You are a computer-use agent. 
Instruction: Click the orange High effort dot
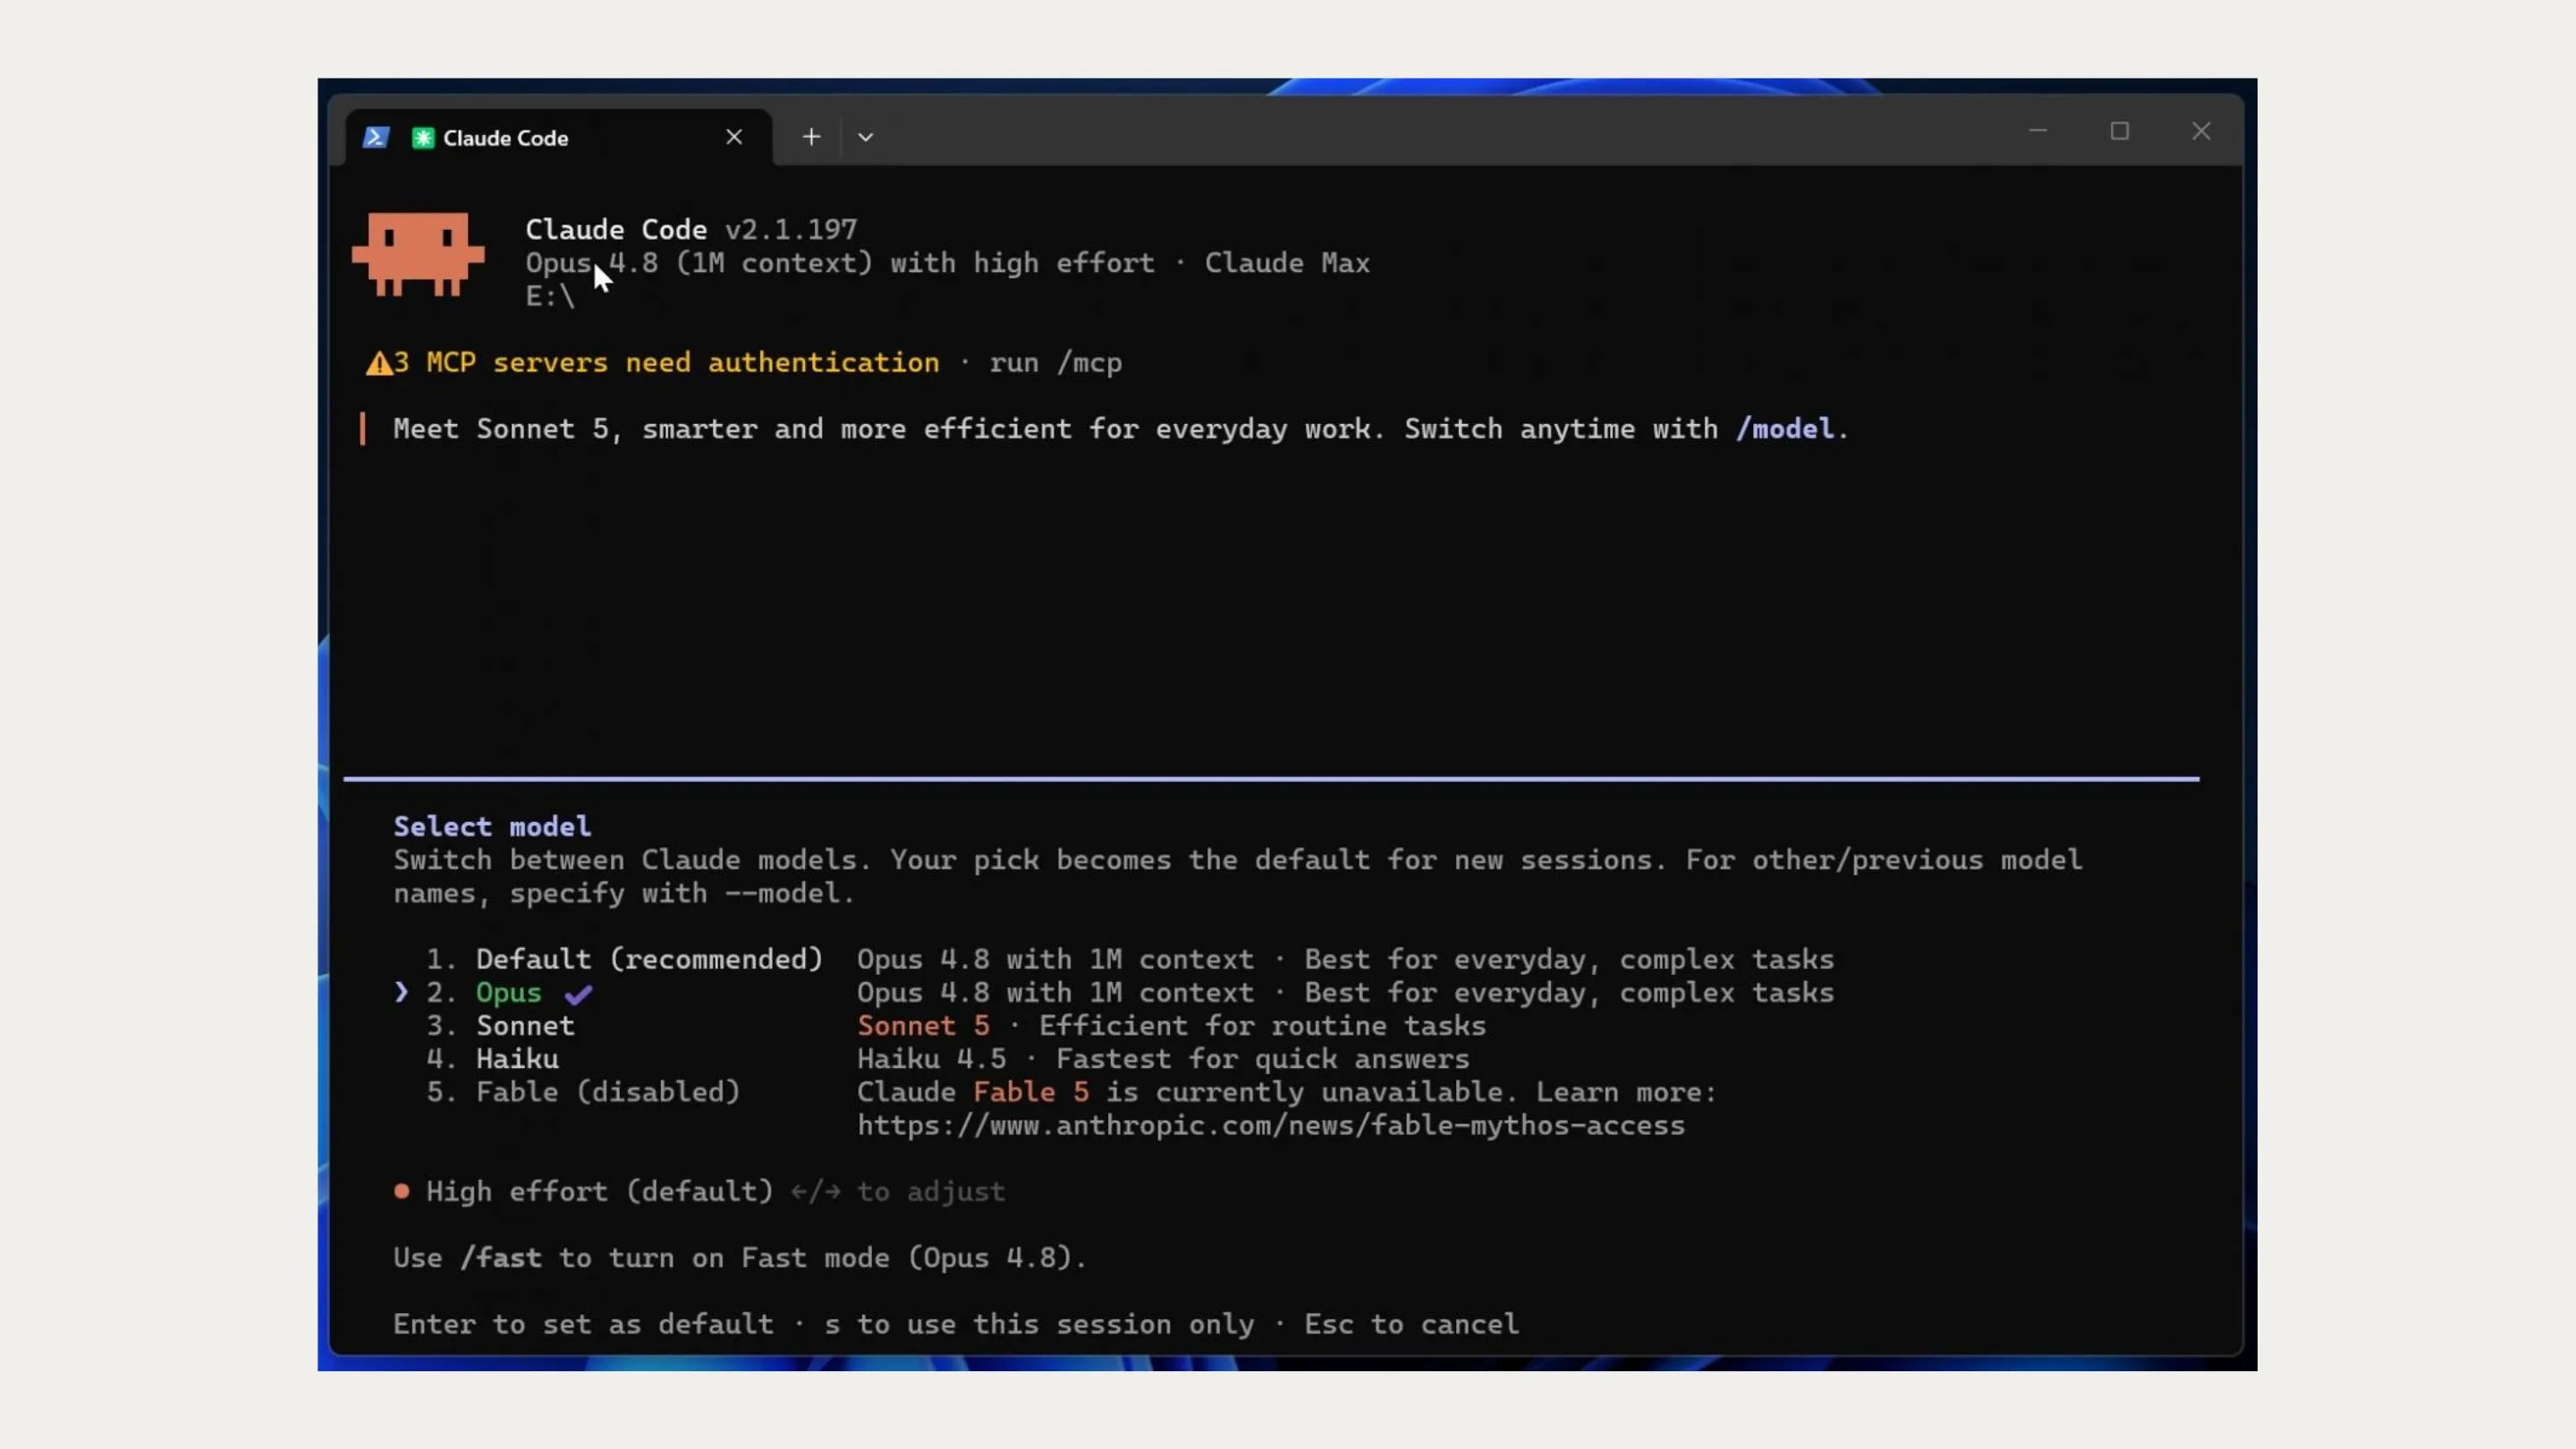coord(401,1191)
